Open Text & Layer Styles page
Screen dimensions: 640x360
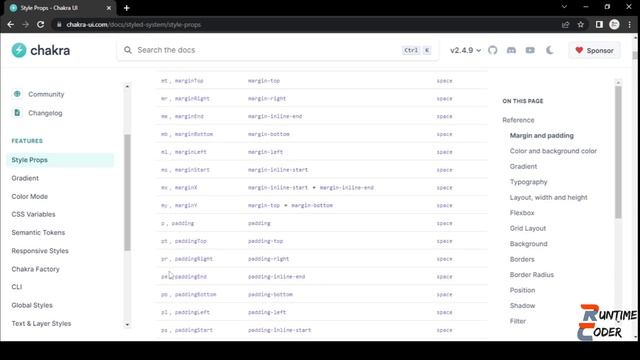click(41, 324)
